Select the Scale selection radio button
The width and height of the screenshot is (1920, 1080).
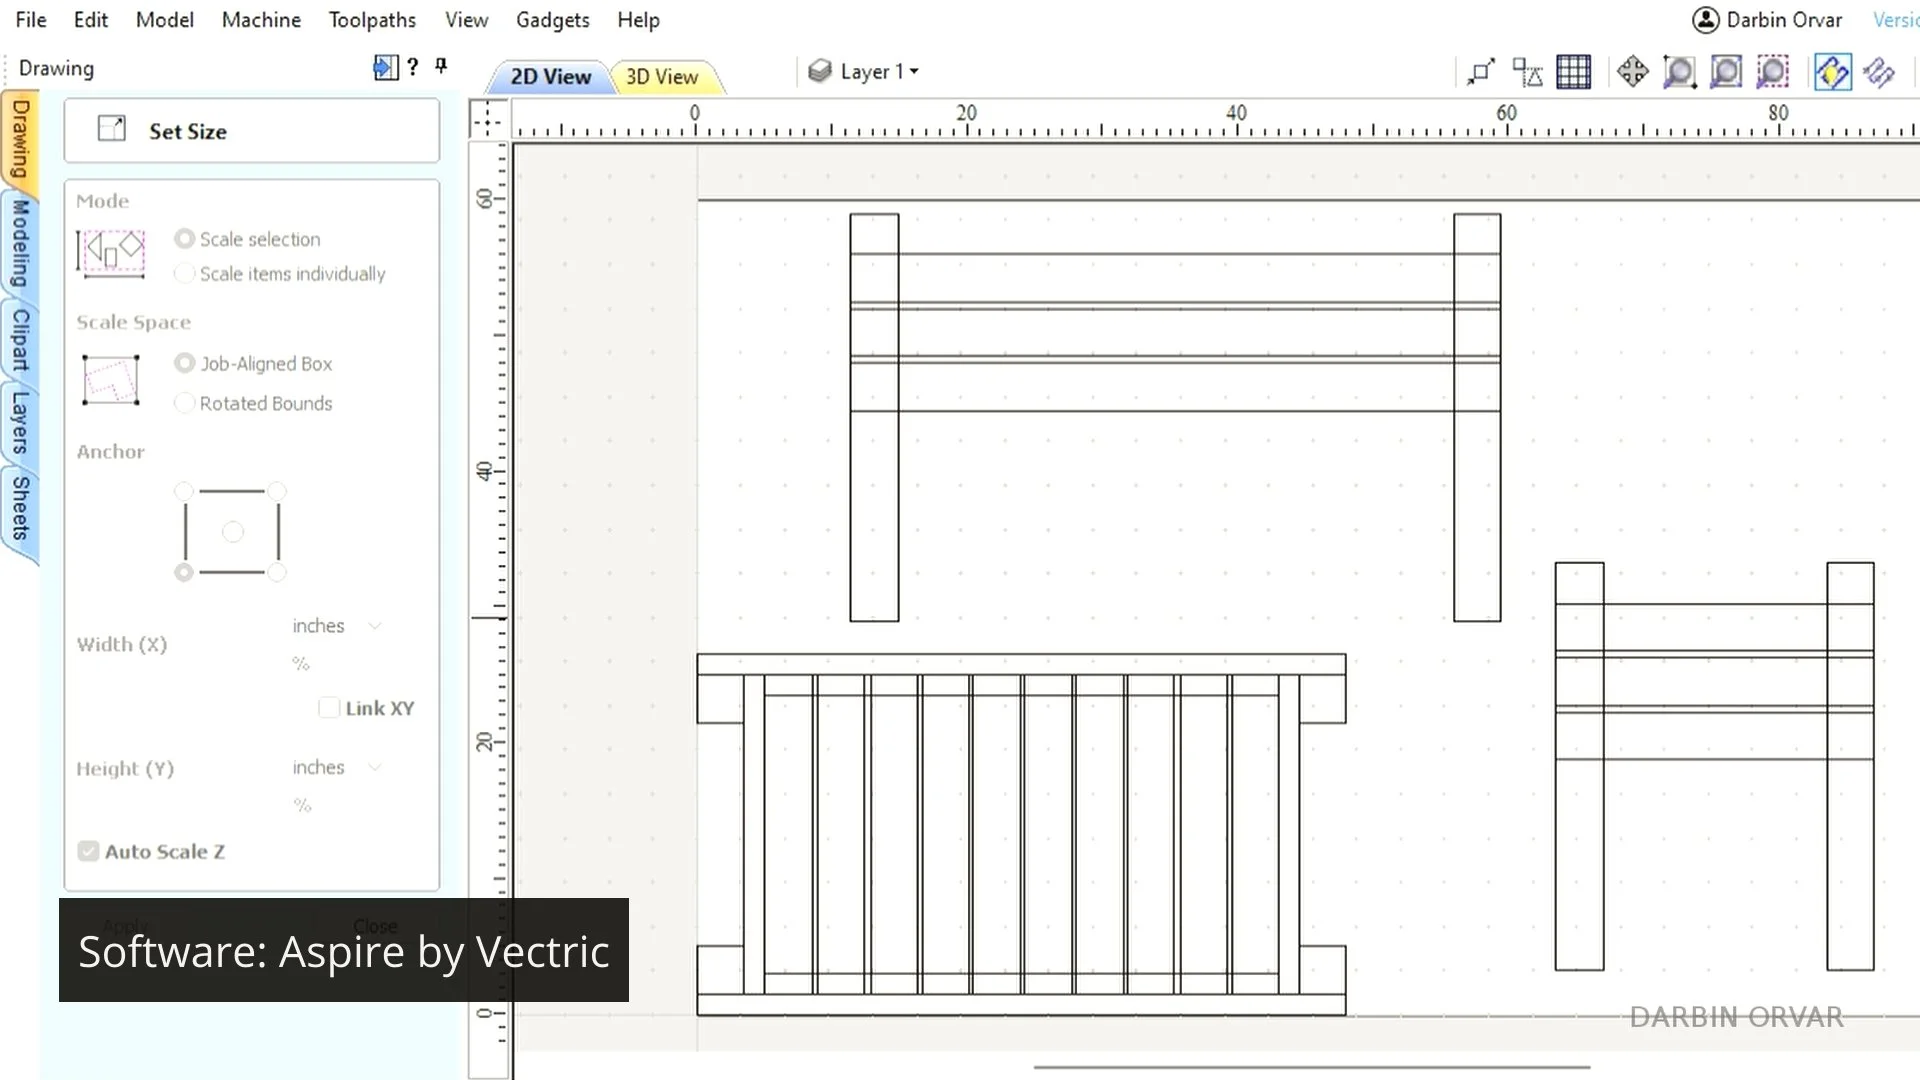pyautogui.click(x=185, y=239)
